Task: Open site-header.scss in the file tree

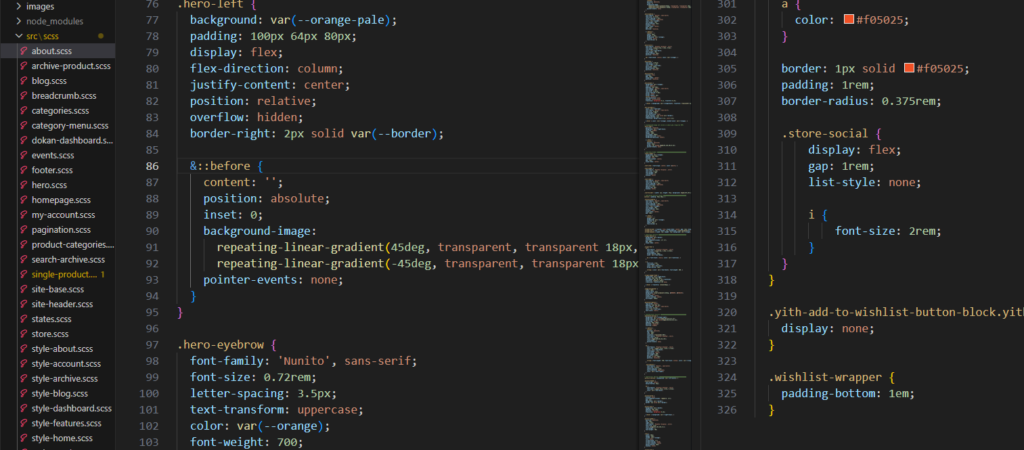Action: (62, 304)
